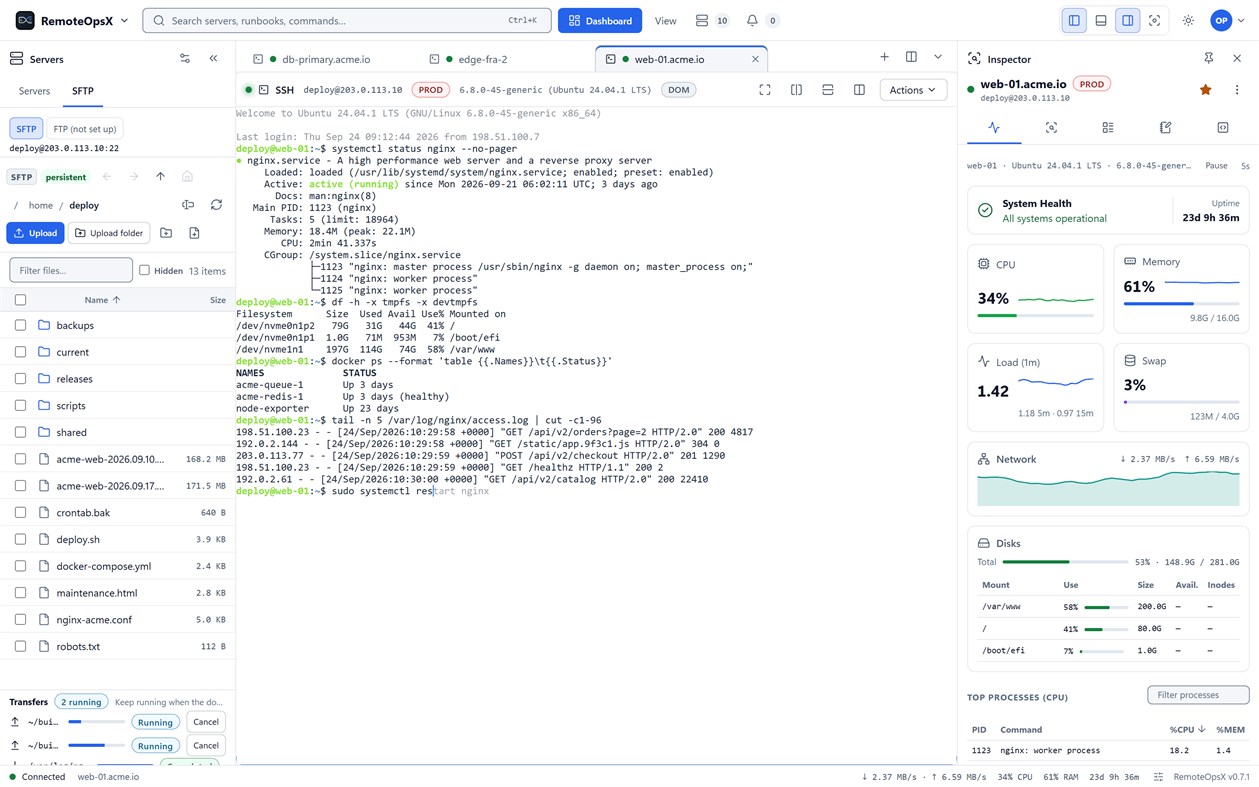The height and width of the screenshot is (787, 1259).
Task: Pin the Inspector panel
Action: [x=1209, y=59]
